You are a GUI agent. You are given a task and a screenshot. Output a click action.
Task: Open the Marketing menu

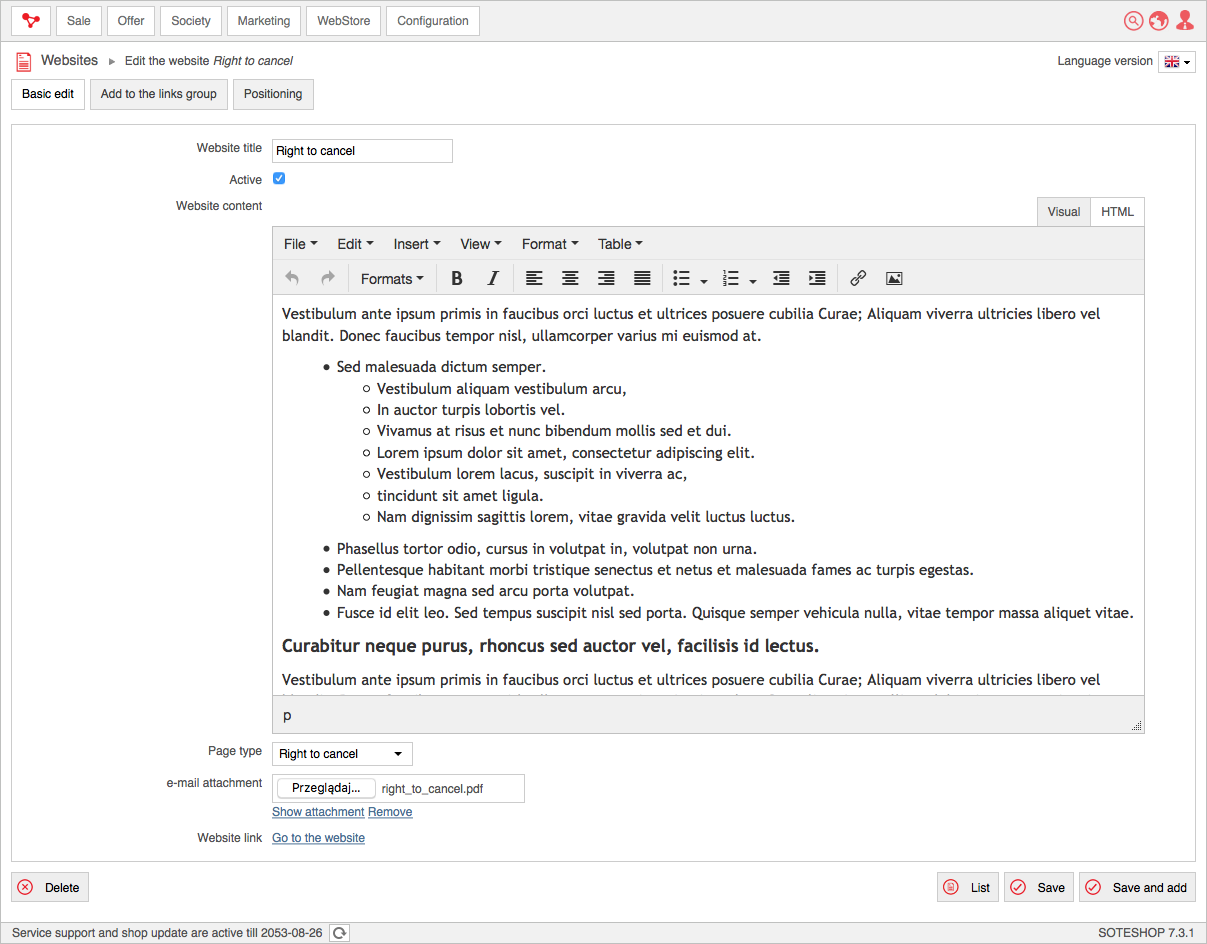pyautogui.click(x=264, y=21)
